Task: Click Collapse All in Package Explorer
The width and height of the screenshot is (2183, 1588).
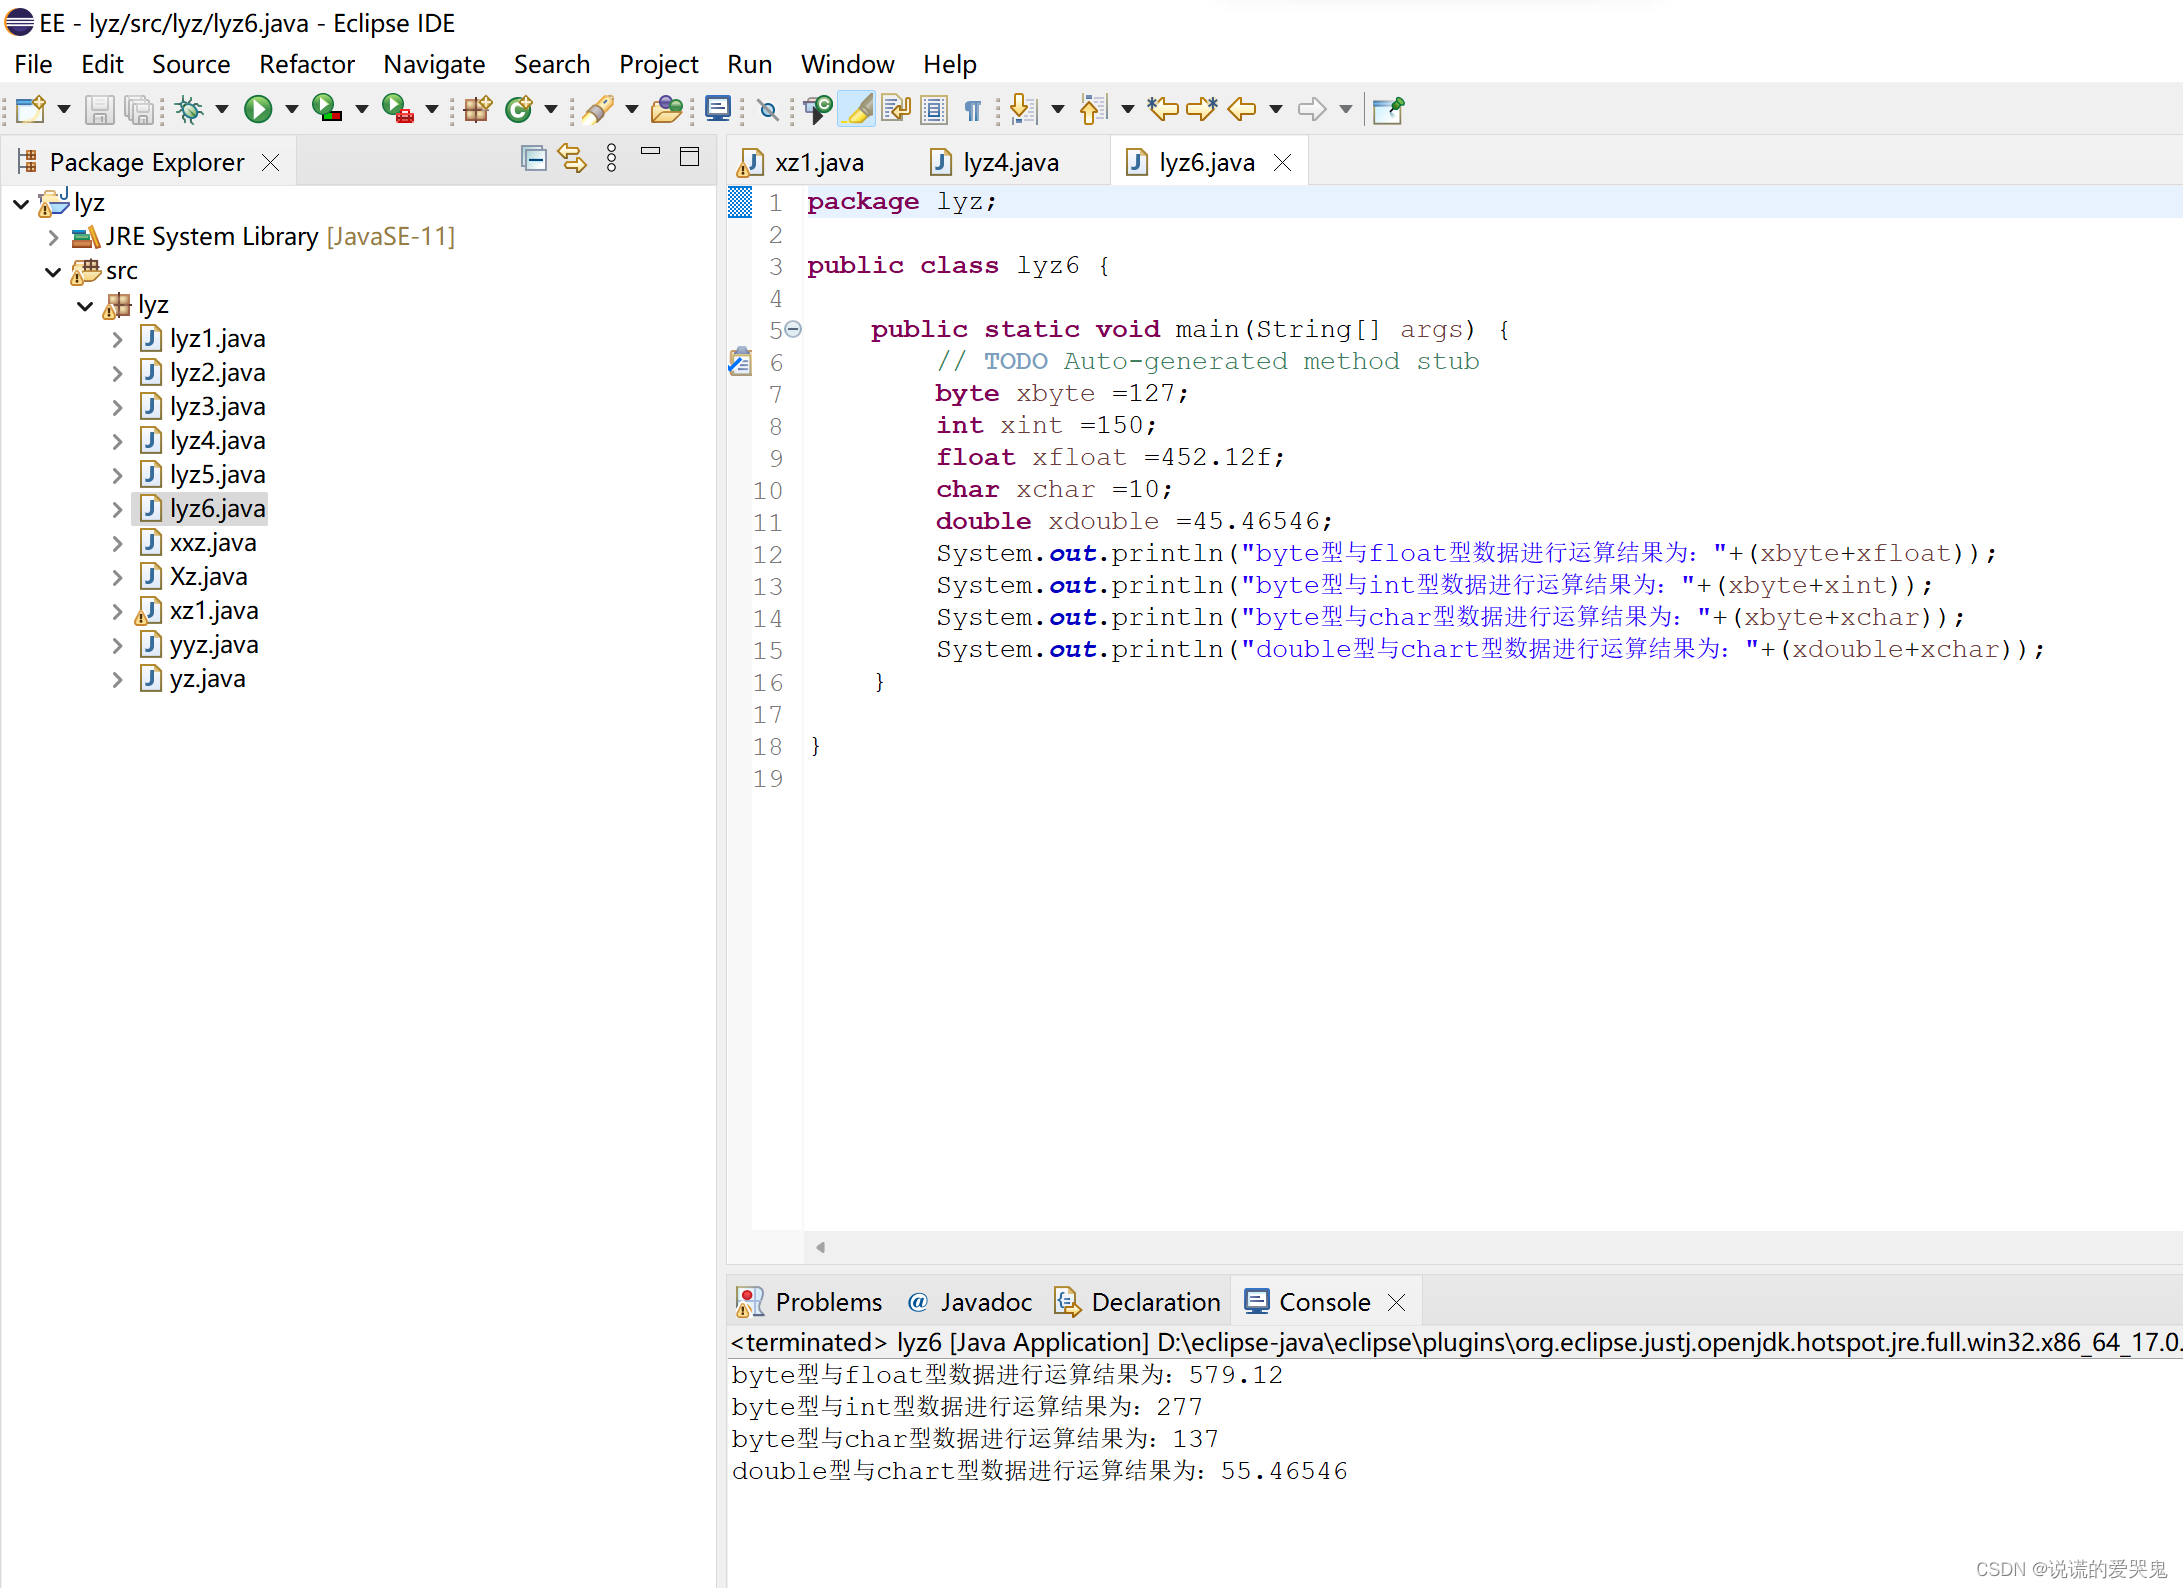Action: pos(533,158)
